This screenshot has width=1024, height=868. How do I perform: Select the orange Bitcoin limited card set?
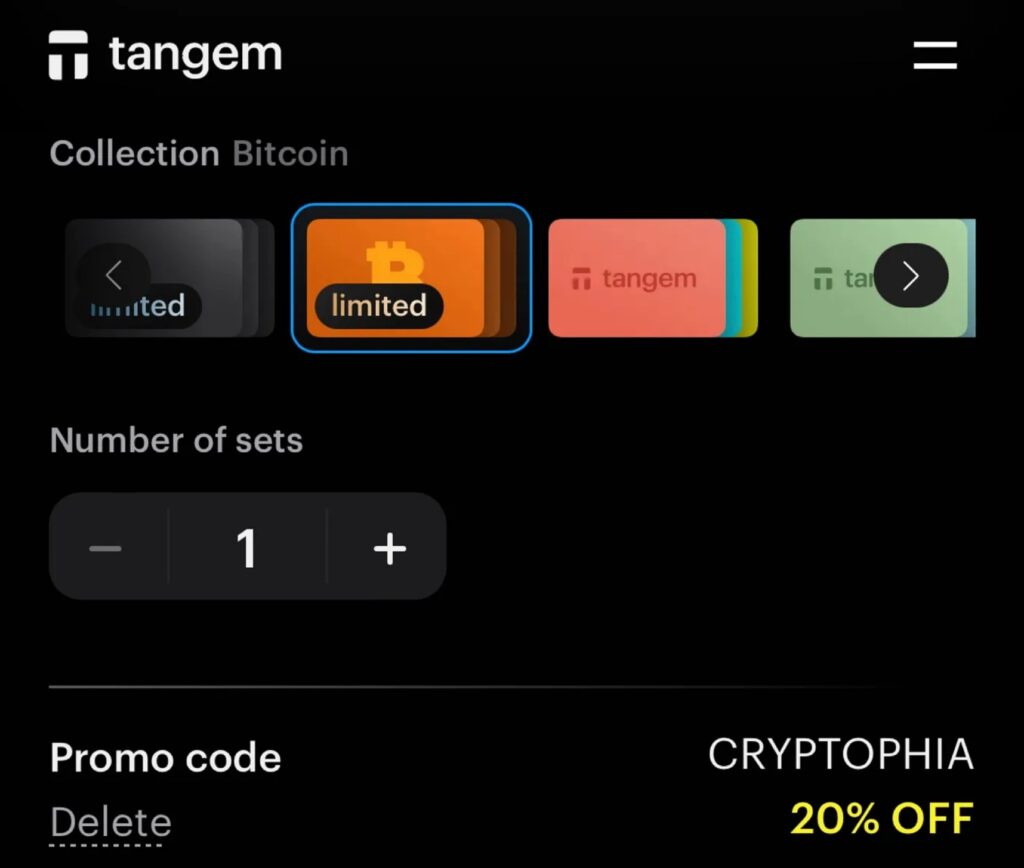411,278
